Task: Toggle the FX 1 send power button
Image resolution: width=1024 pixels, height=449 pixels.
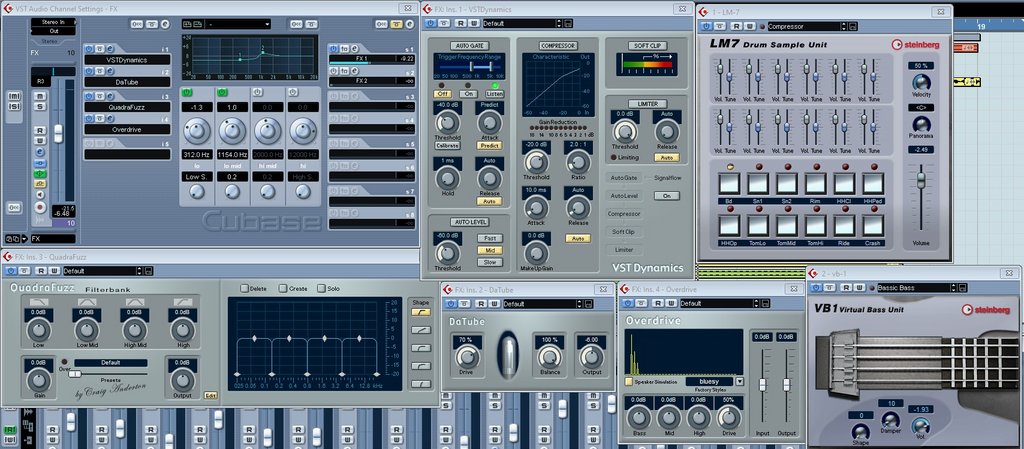Action: pyautogui.click(x=334, y=48)
